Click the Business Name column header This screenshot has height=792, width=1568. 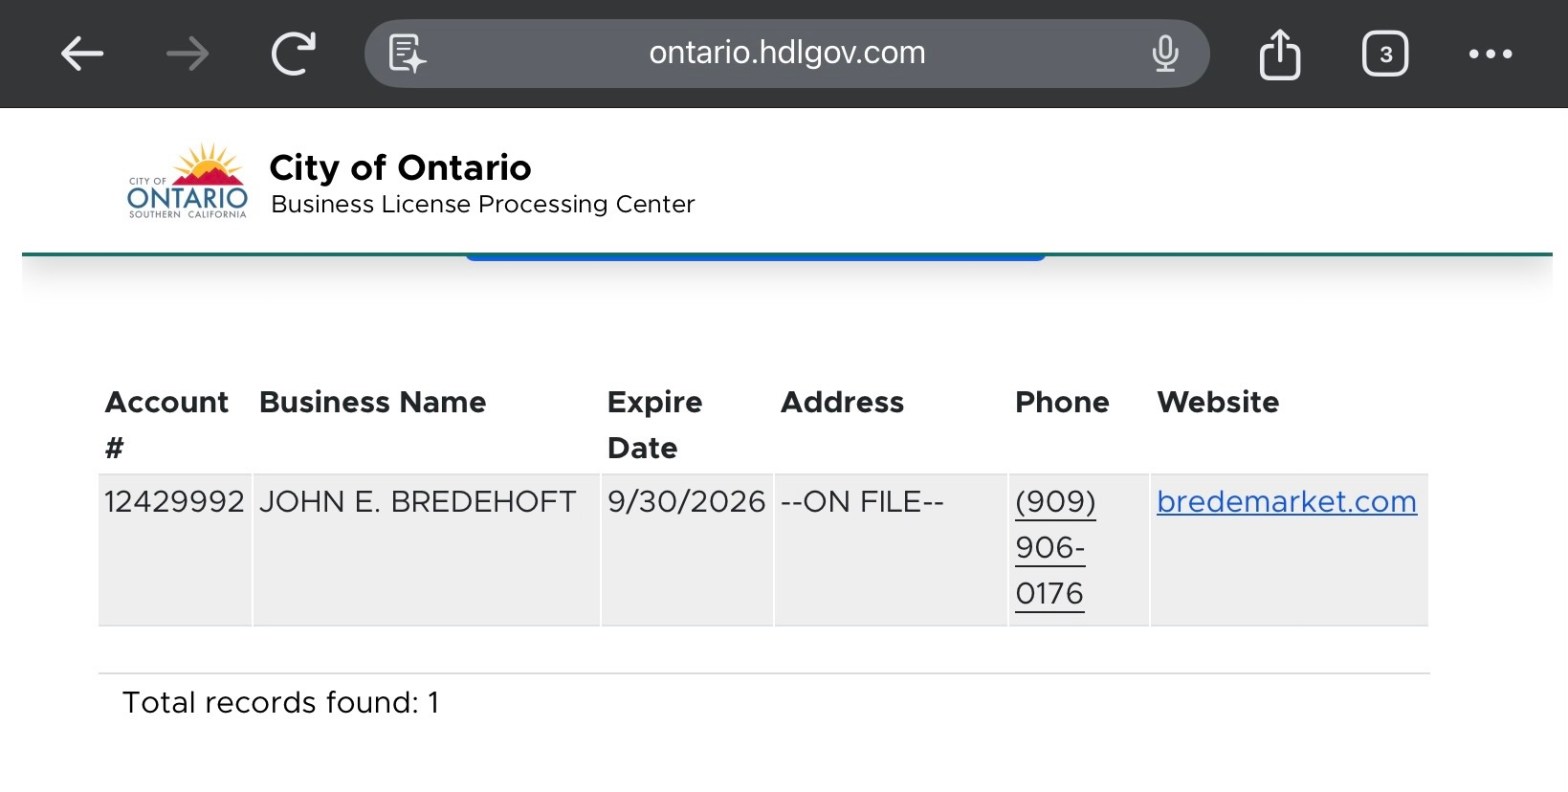(x=372, y=402)
